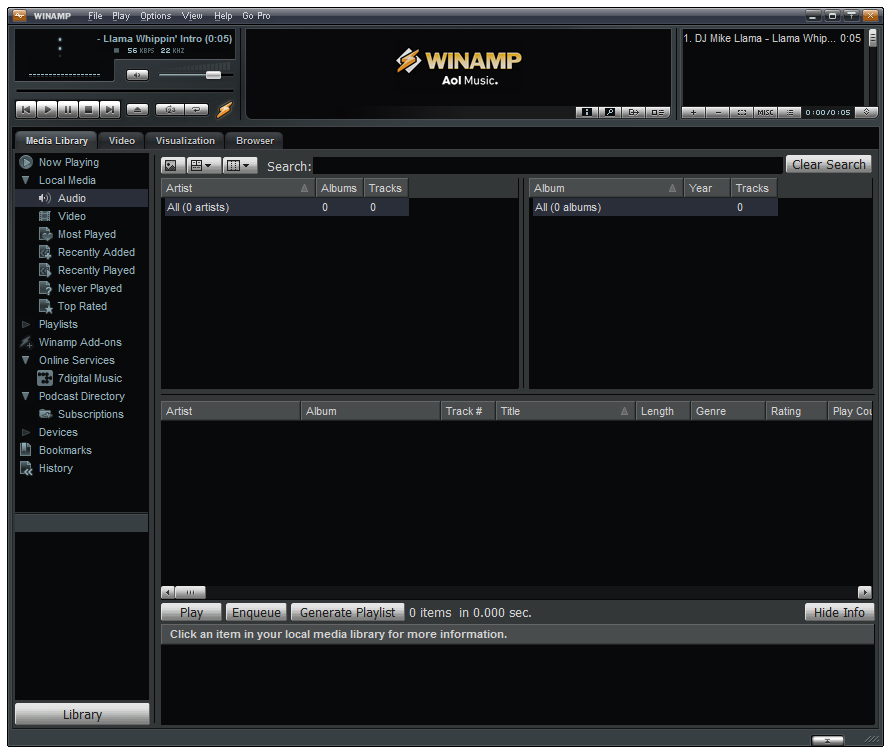
Task: Click the Eject open file button
Action: 137,110
